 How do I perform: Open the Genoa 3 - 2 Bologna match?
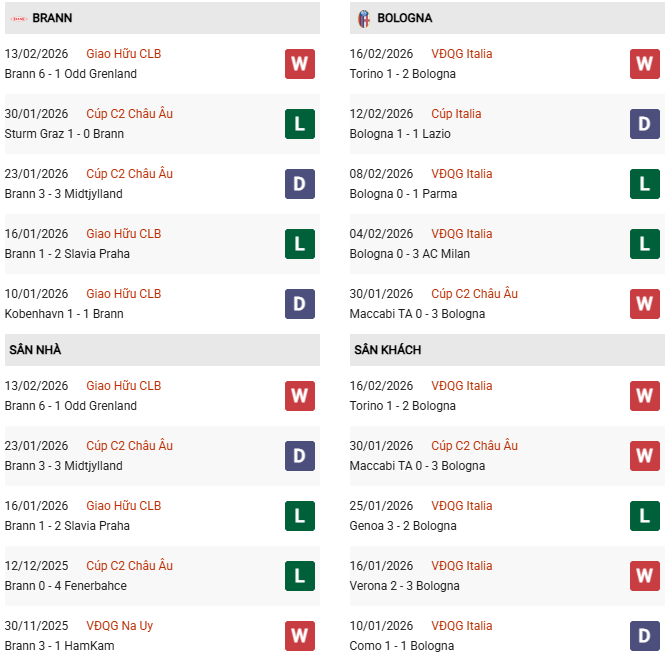tap(403, 526)
